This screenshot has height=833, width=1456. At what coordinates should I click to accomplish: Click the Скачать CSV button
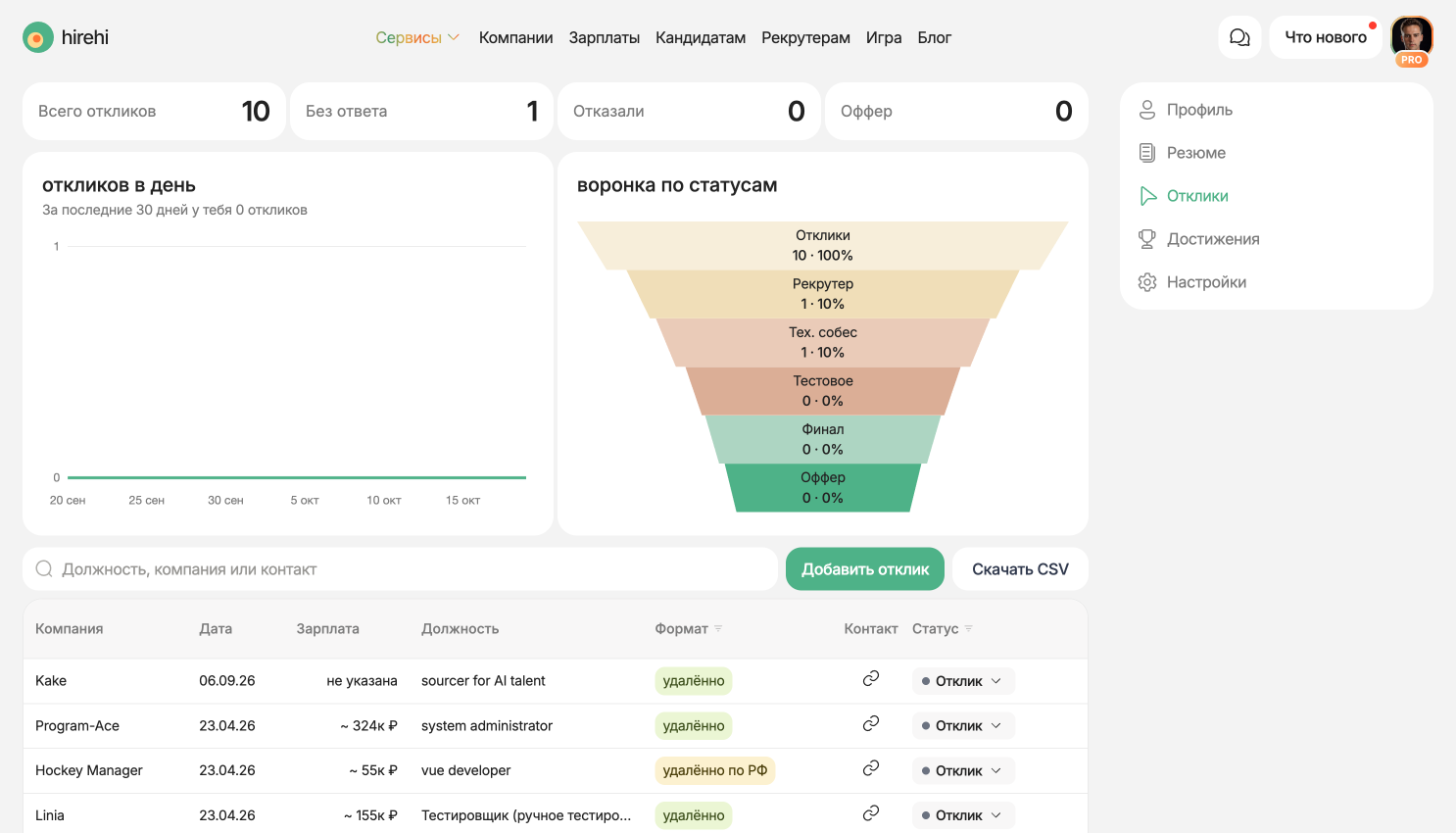coord(1020,569)
